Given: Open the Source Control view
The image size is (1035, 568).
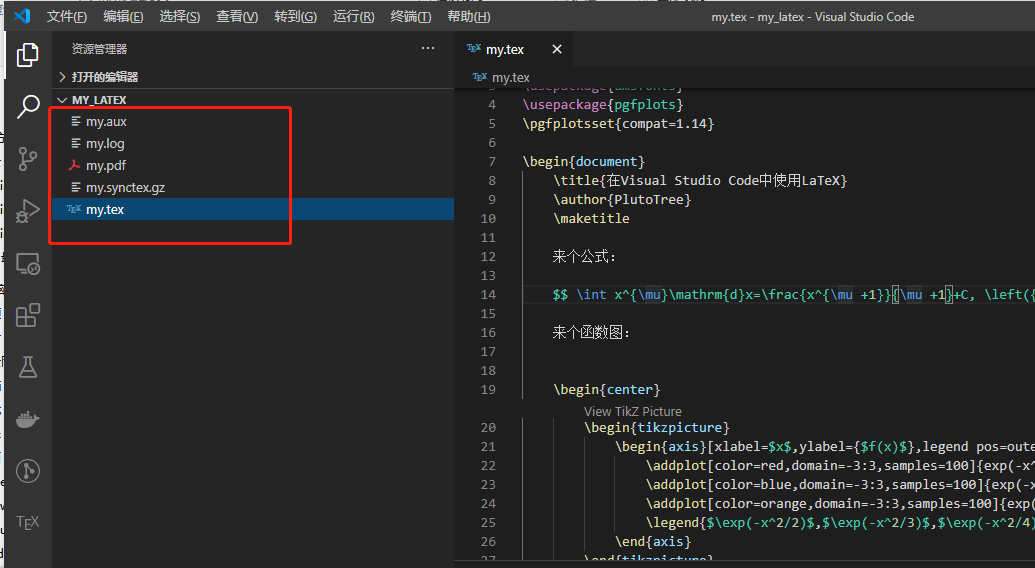Looking at the screenshot, I should tap(27, 159).
